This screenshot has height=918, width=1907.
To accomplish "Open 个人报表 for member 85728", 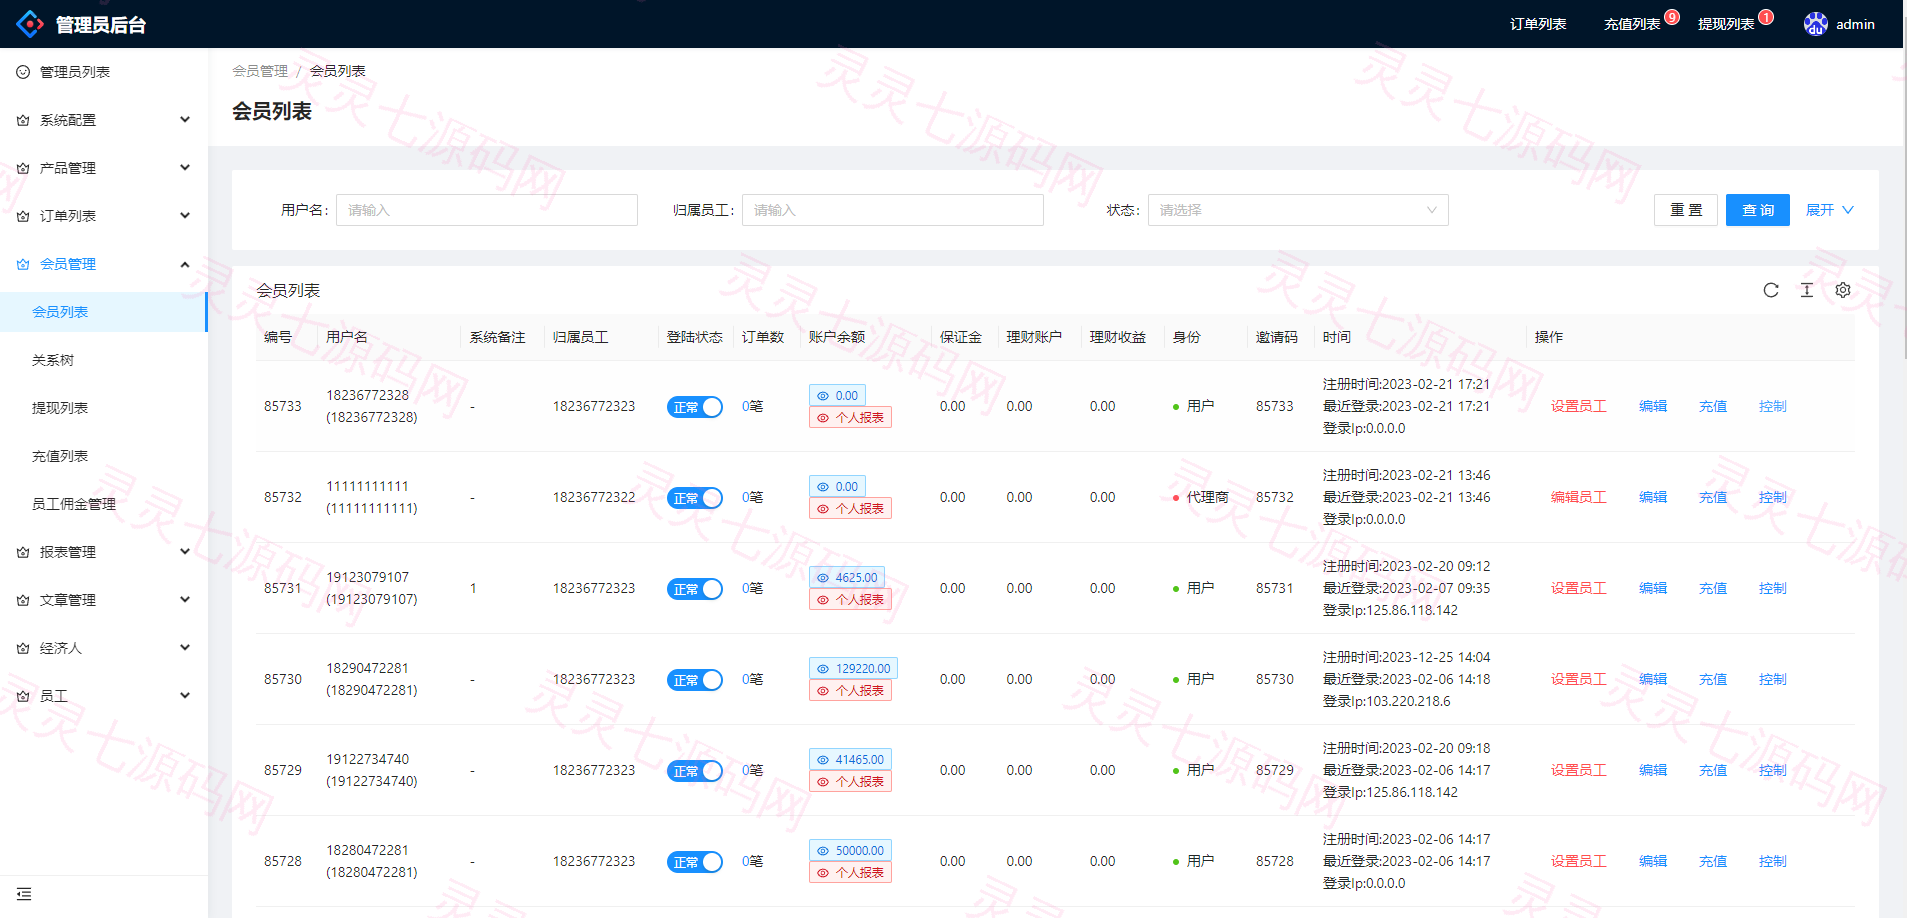I will point(850,872).
